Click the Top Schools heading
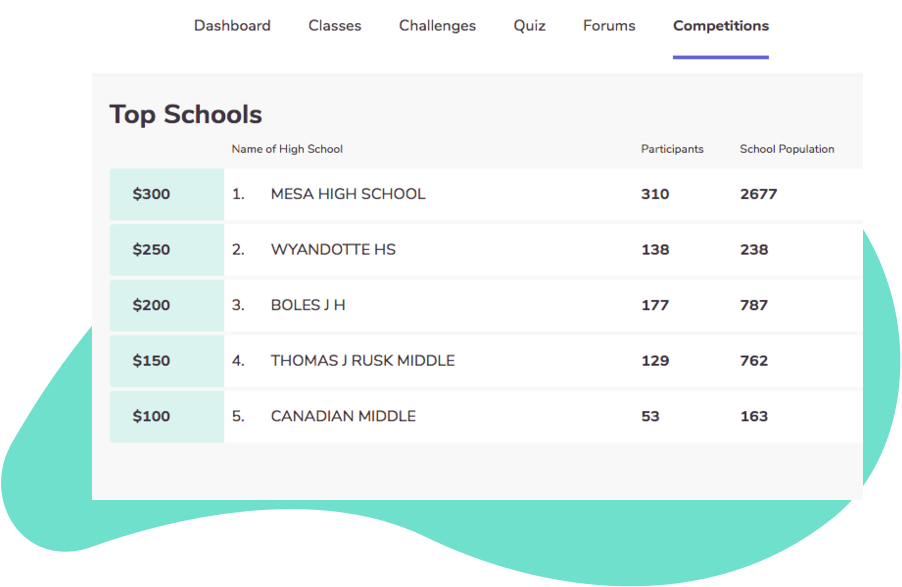902x587 pixels. click(186, 115)
